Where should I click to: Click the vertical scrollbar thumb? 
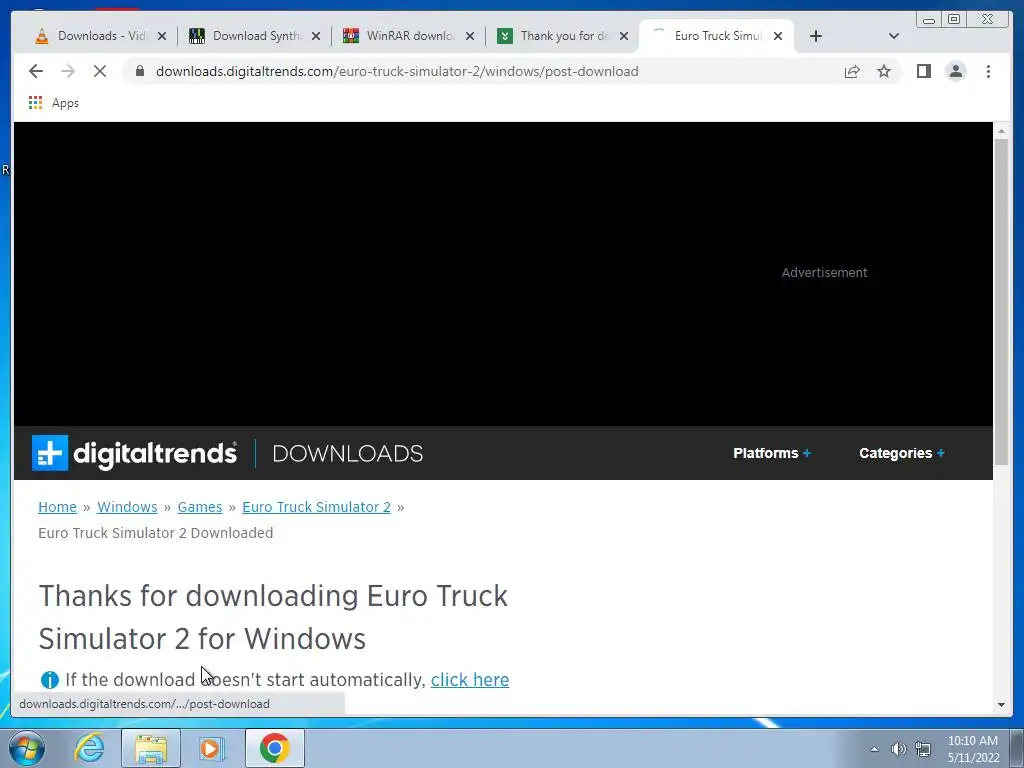tap(1001, 302)
